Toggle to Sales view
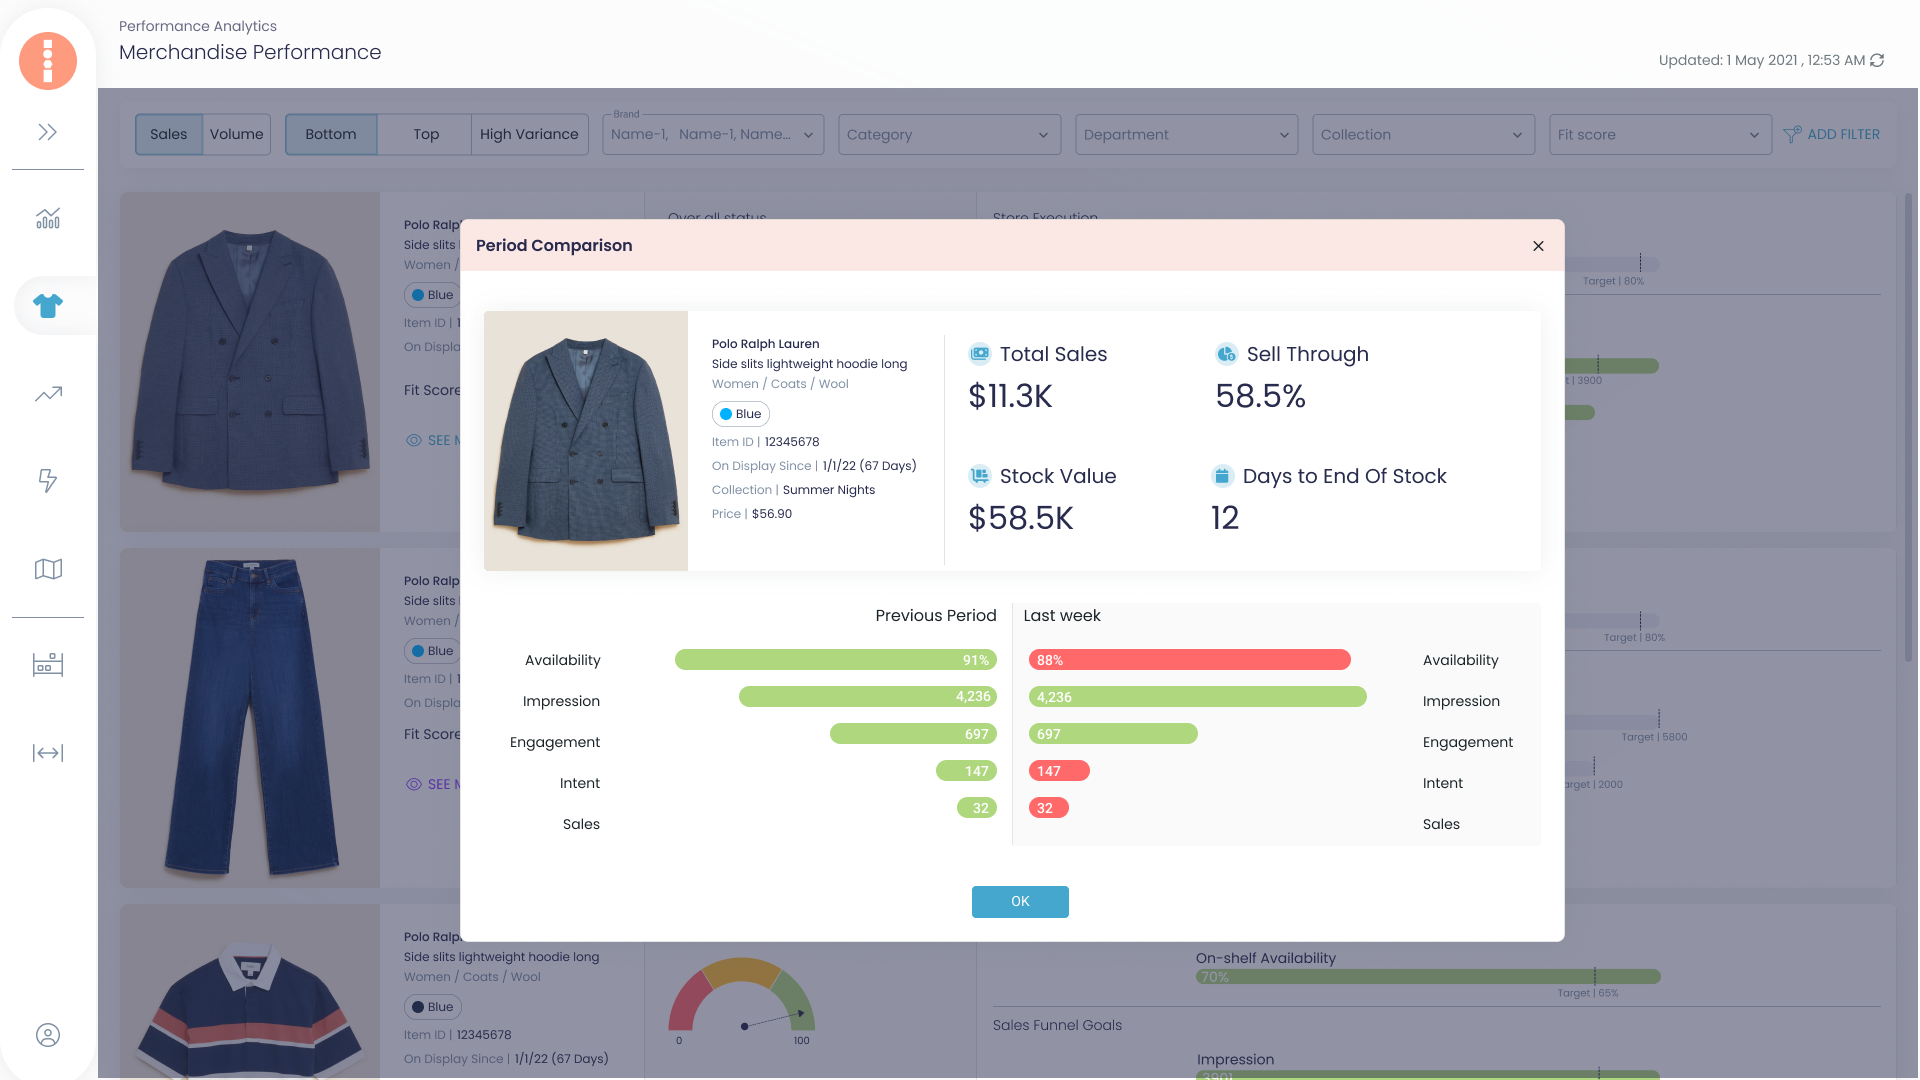This screenshot has width=1920, height=1080. [168, 134]
